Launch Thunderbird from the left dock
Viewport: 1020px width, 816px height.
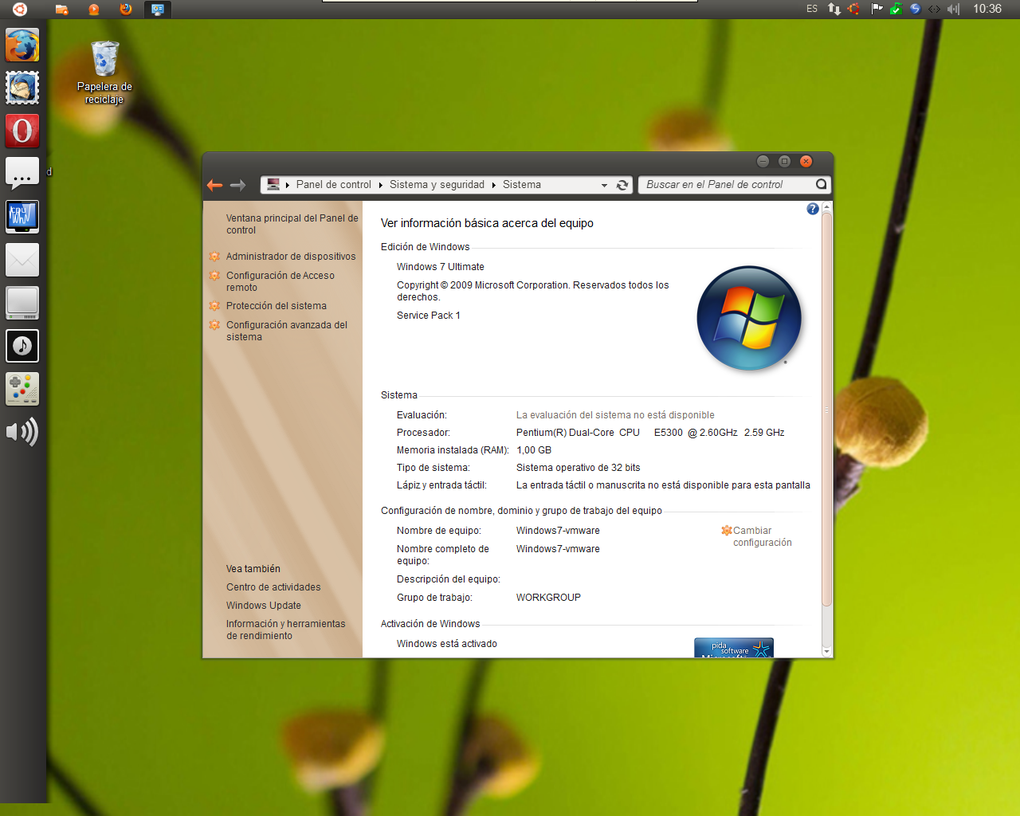(x=22, y=88)
